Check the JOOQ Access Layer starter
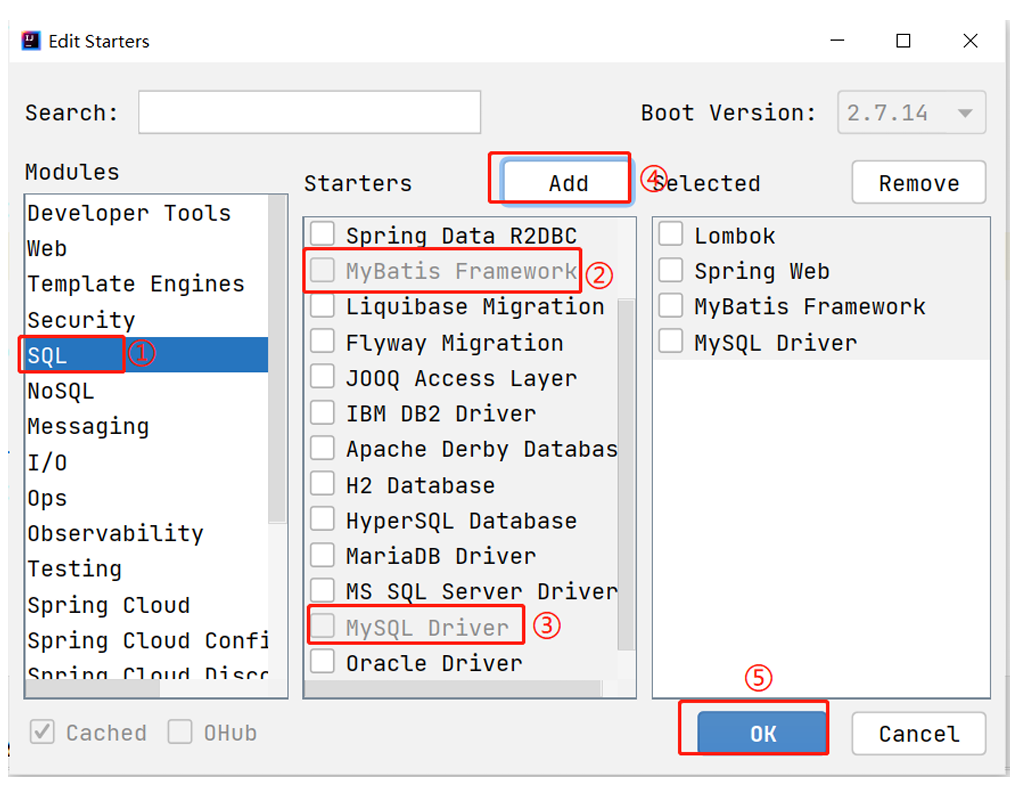This screenshot has height=794, width=1028. [x=322, y=376]
